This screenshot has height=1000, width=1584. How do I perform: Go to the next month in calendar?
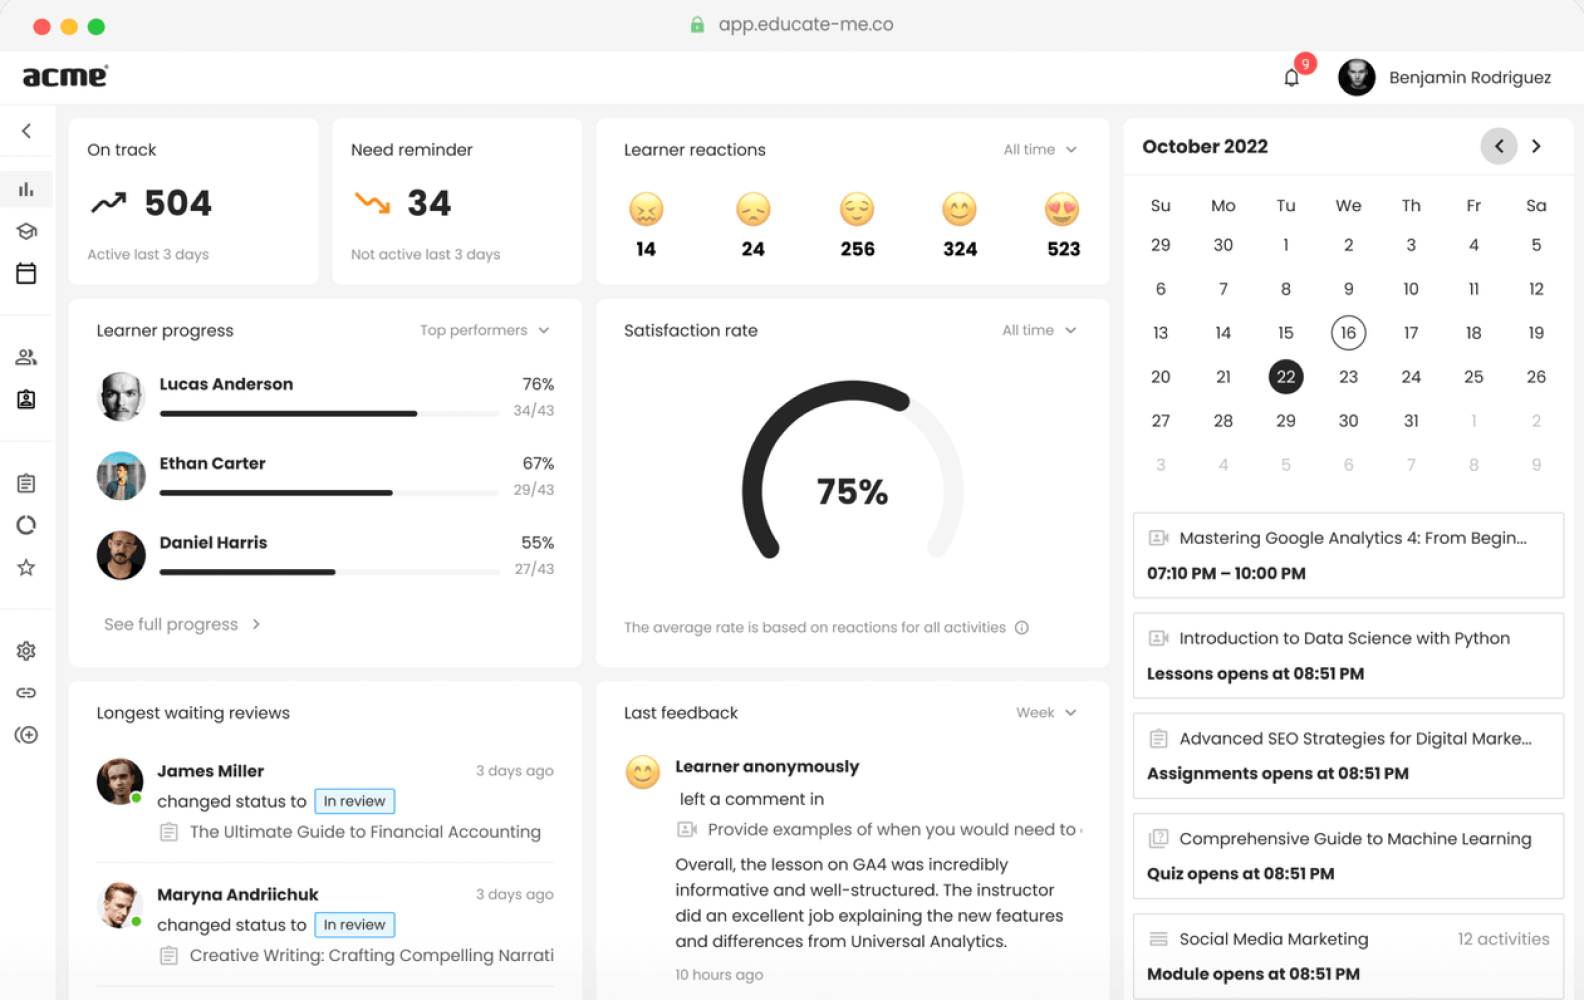(x=1536, y=146)
